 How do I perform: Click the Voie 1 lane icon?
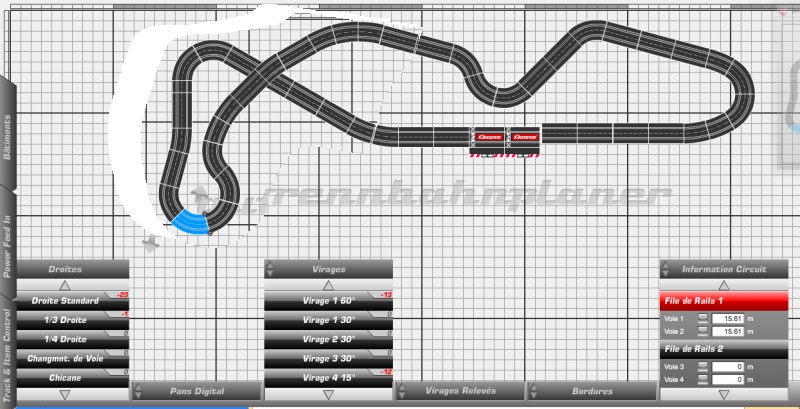[x=703, y=318]
